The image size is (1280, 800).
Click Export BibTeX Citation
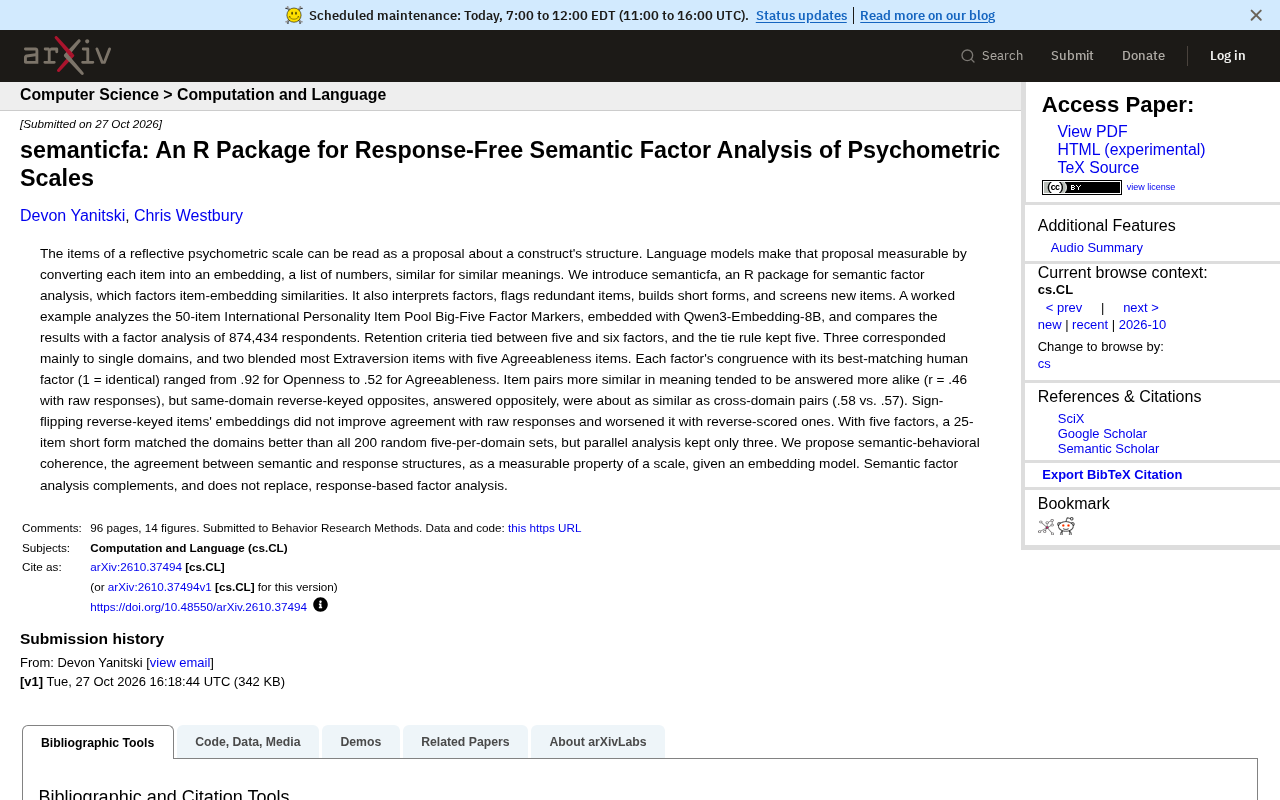(x=1112, y=475)
